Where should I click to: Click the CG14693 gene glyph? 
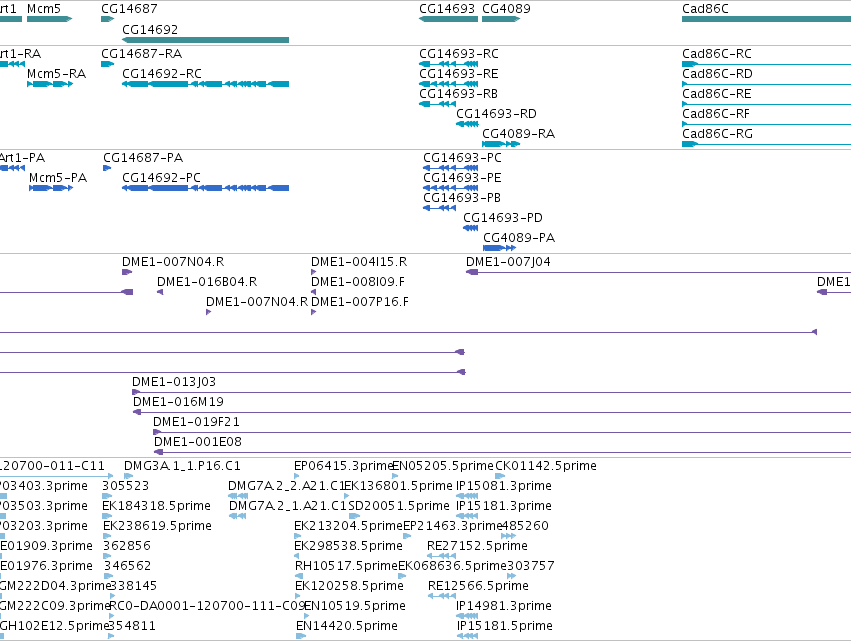click(x=448, y=19)
